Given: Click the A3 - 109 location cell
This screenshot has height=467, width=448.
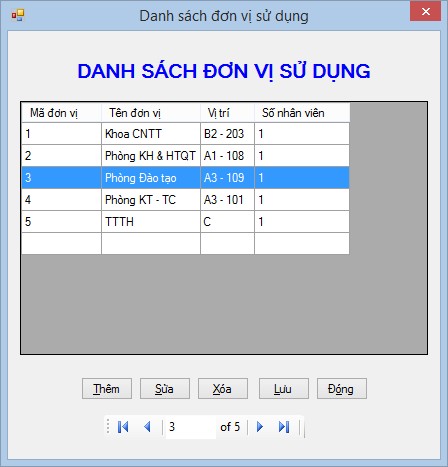Looking at the screenshot, I should pos(227,178).
